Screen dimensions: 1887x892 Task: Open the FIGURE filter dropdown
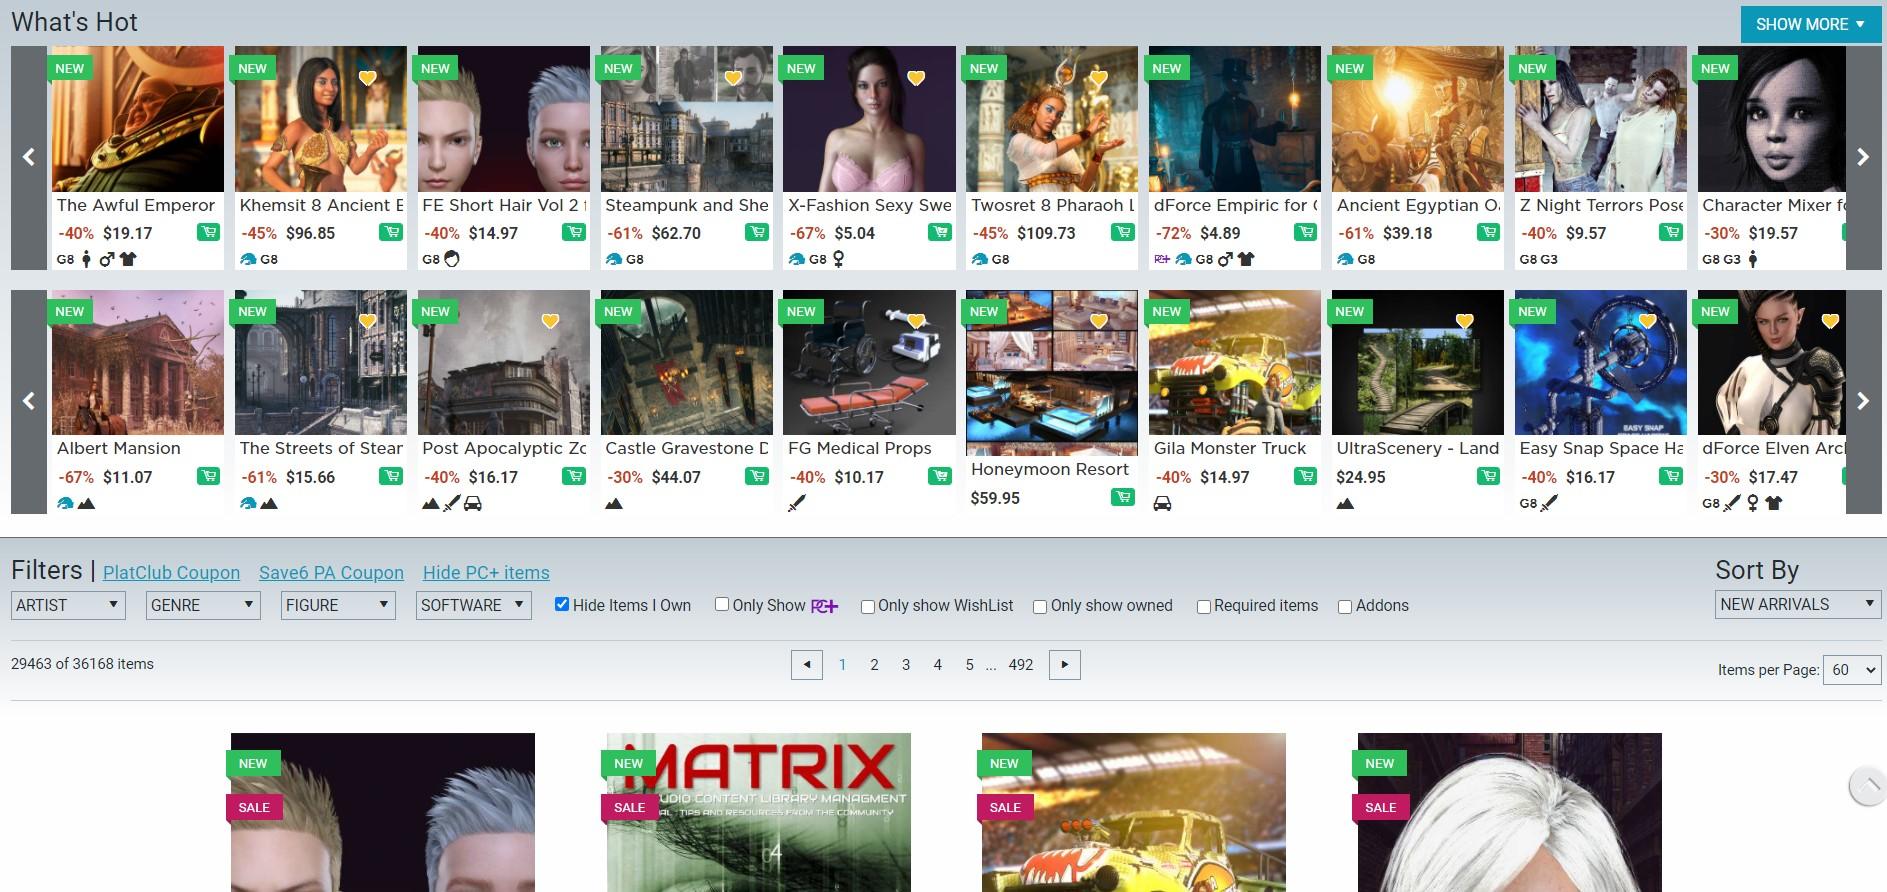[338, 605]
